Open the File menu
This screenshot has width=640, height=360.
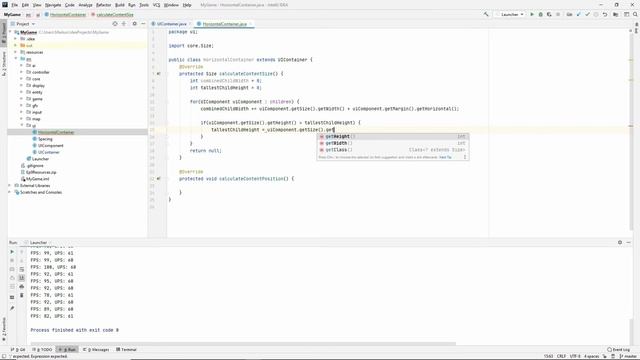(15, 5)
